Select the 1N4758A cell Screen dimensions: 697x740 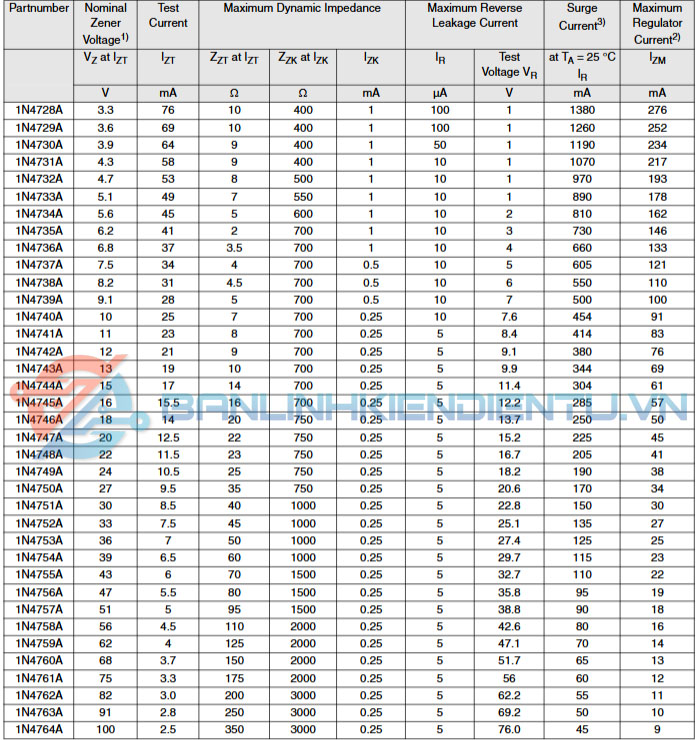39,626
